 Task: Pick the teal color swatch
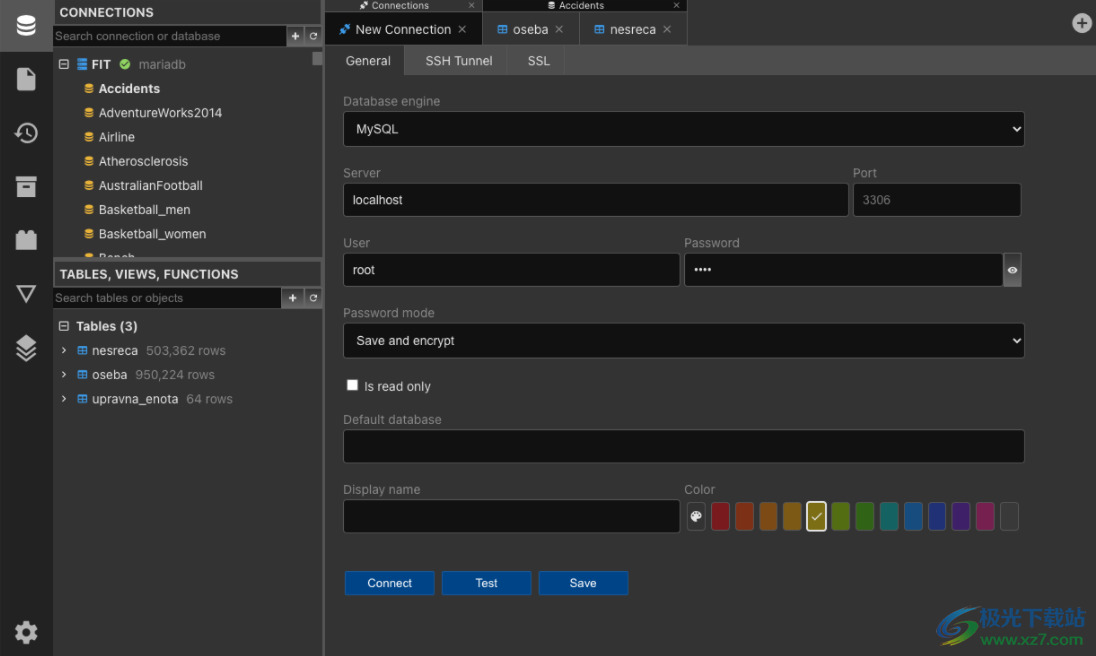[x=888, y=516]
